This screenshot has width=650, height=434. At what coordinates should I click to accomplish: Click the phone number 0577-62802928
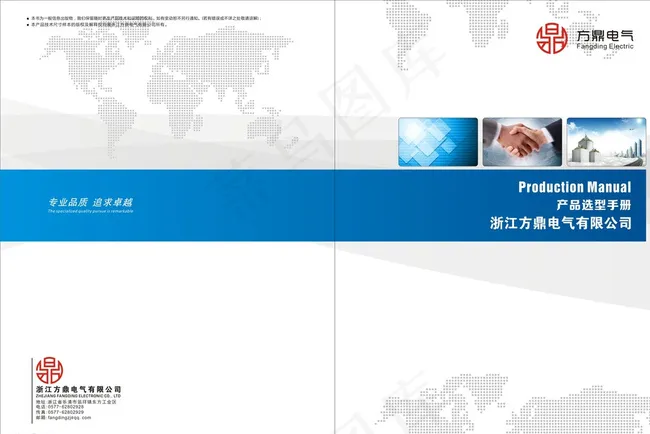pyautogui.click(x=65, y=407)
